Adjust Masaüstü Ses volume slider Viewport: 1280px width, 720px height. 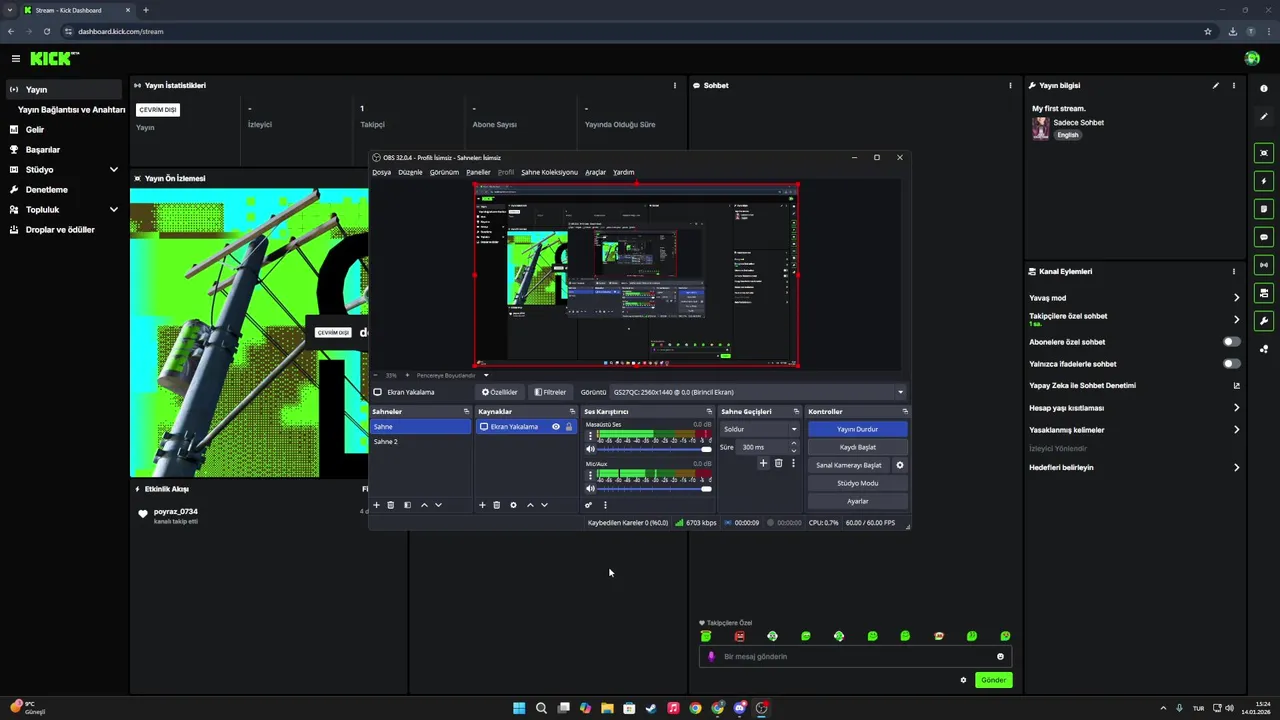655,449
